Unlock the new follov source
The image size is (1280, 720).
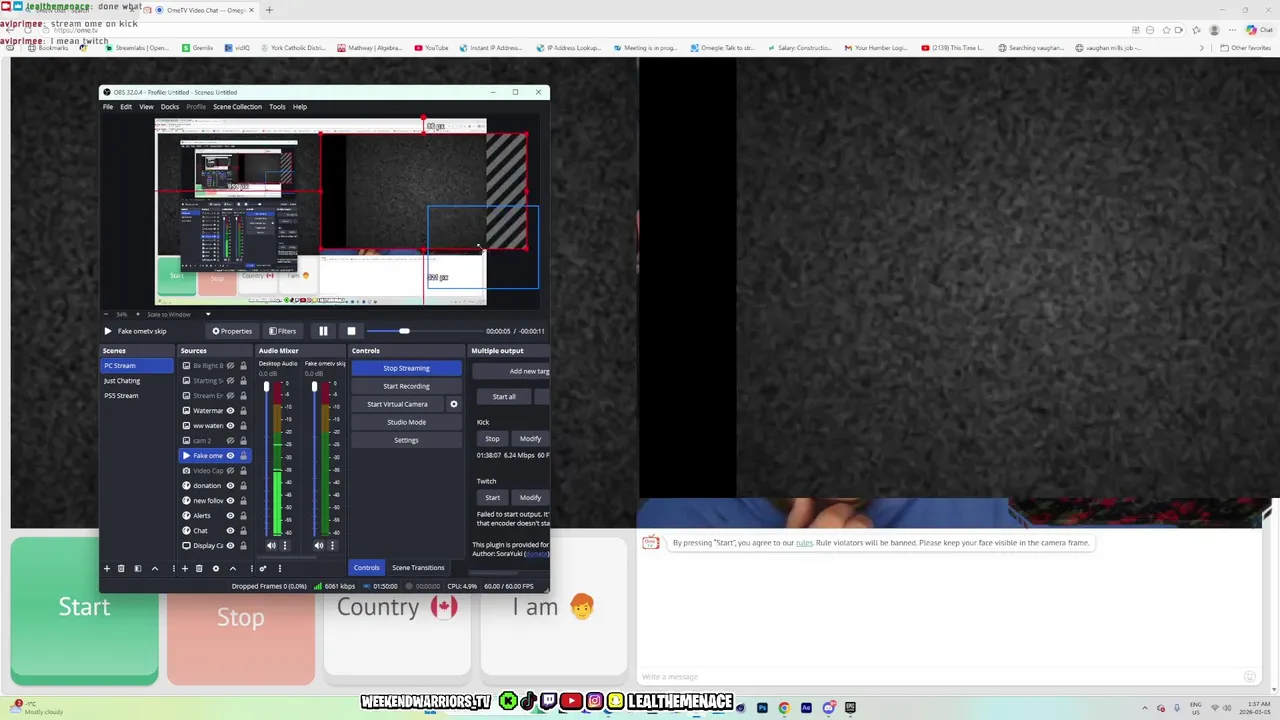point(243,501)
